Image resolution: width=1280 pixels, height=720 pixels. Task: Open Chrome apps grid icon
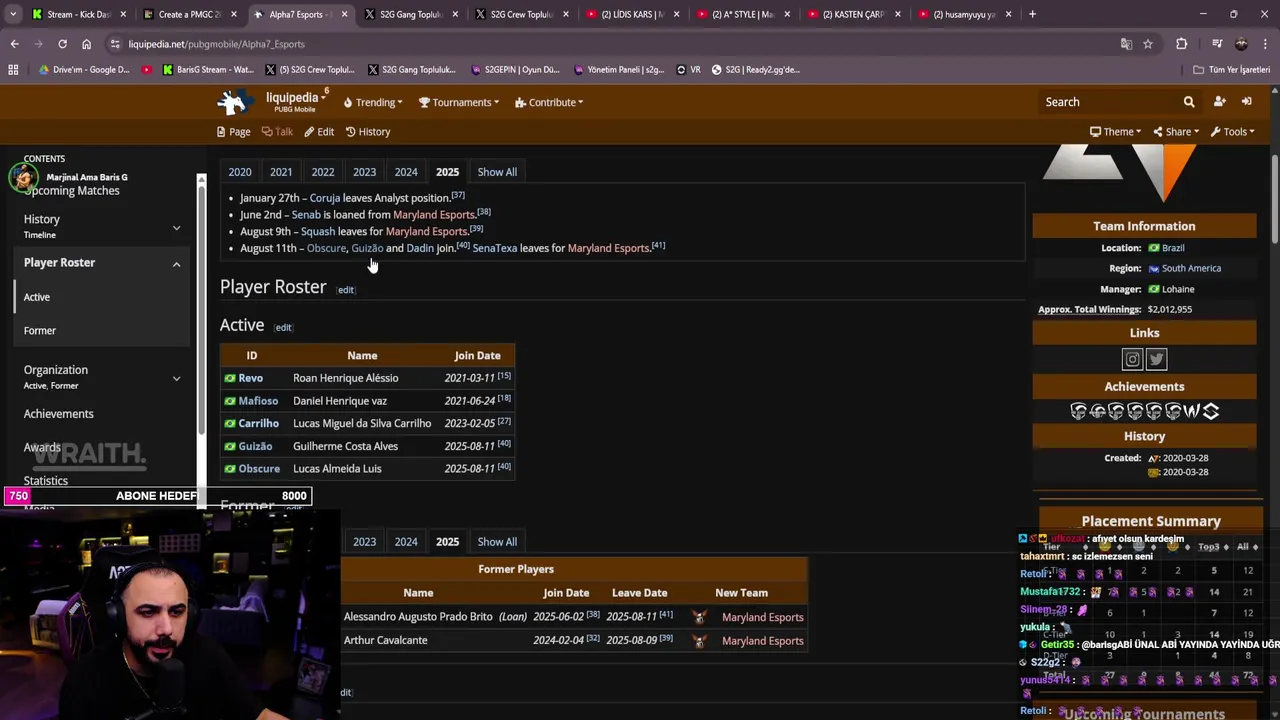pos(13,70)
